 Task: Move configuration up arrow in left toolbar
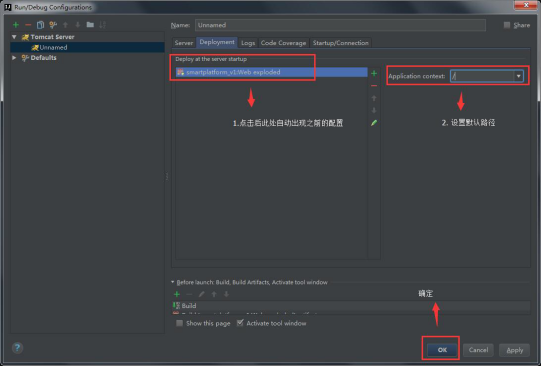tap(65, 25)
